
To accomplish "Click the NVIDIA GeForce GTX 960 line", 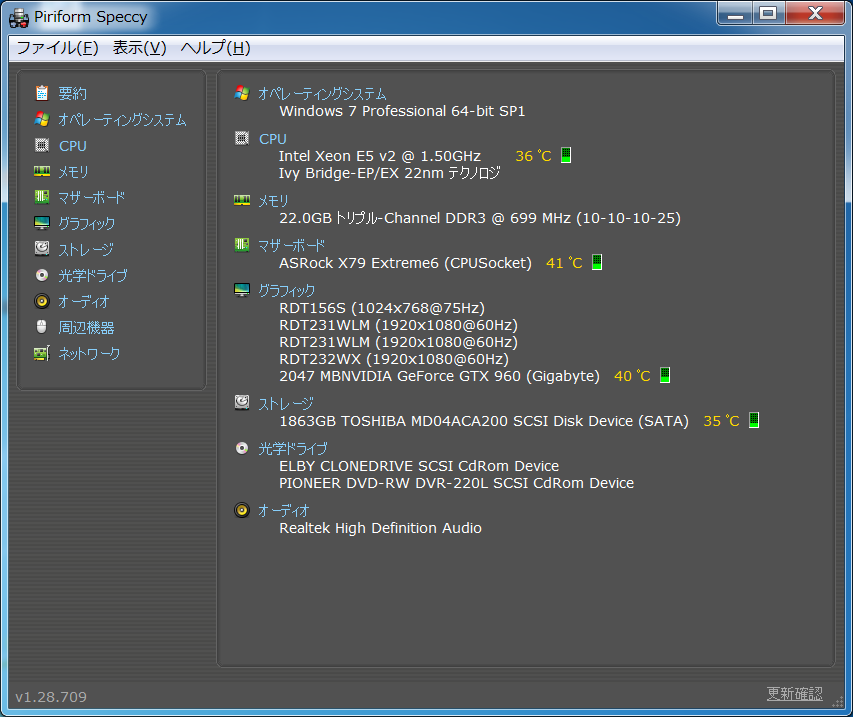I will tap(440, 376).
